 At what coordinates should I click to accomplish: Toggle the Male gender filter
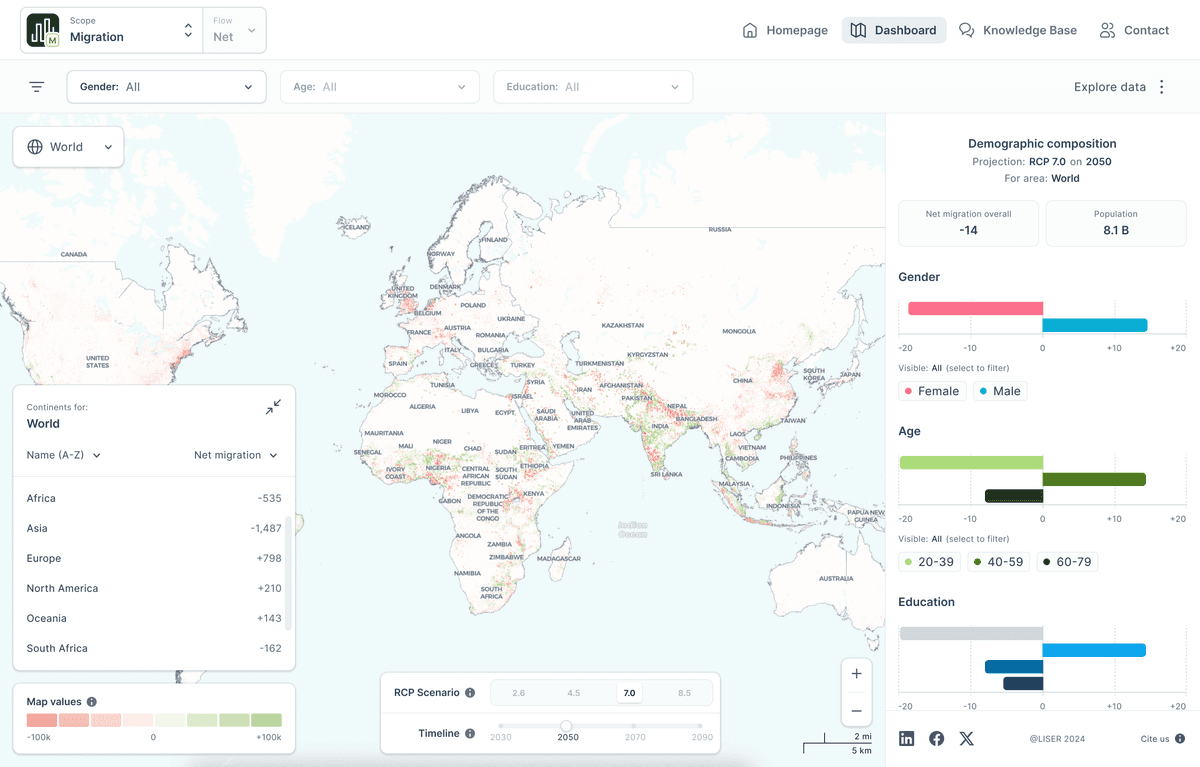coord(1000,391)
